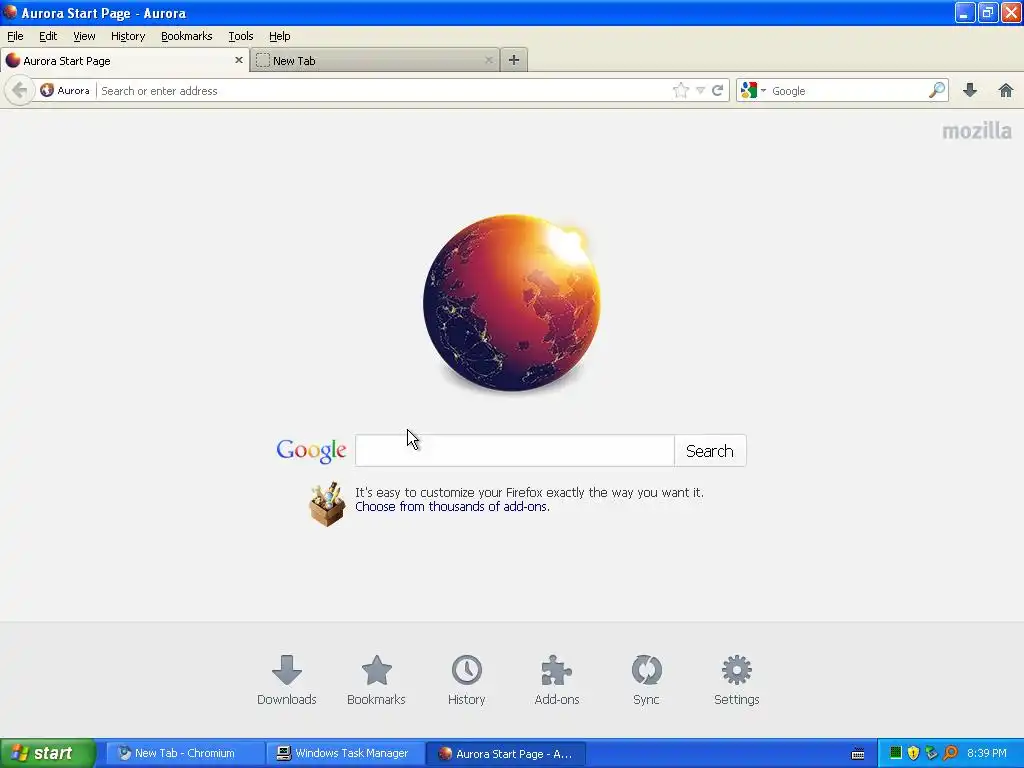Viewport: 1024px width, 768px height.
Task: Click Aurora Start Page taskbar button
Action: [x=506, y=753]
